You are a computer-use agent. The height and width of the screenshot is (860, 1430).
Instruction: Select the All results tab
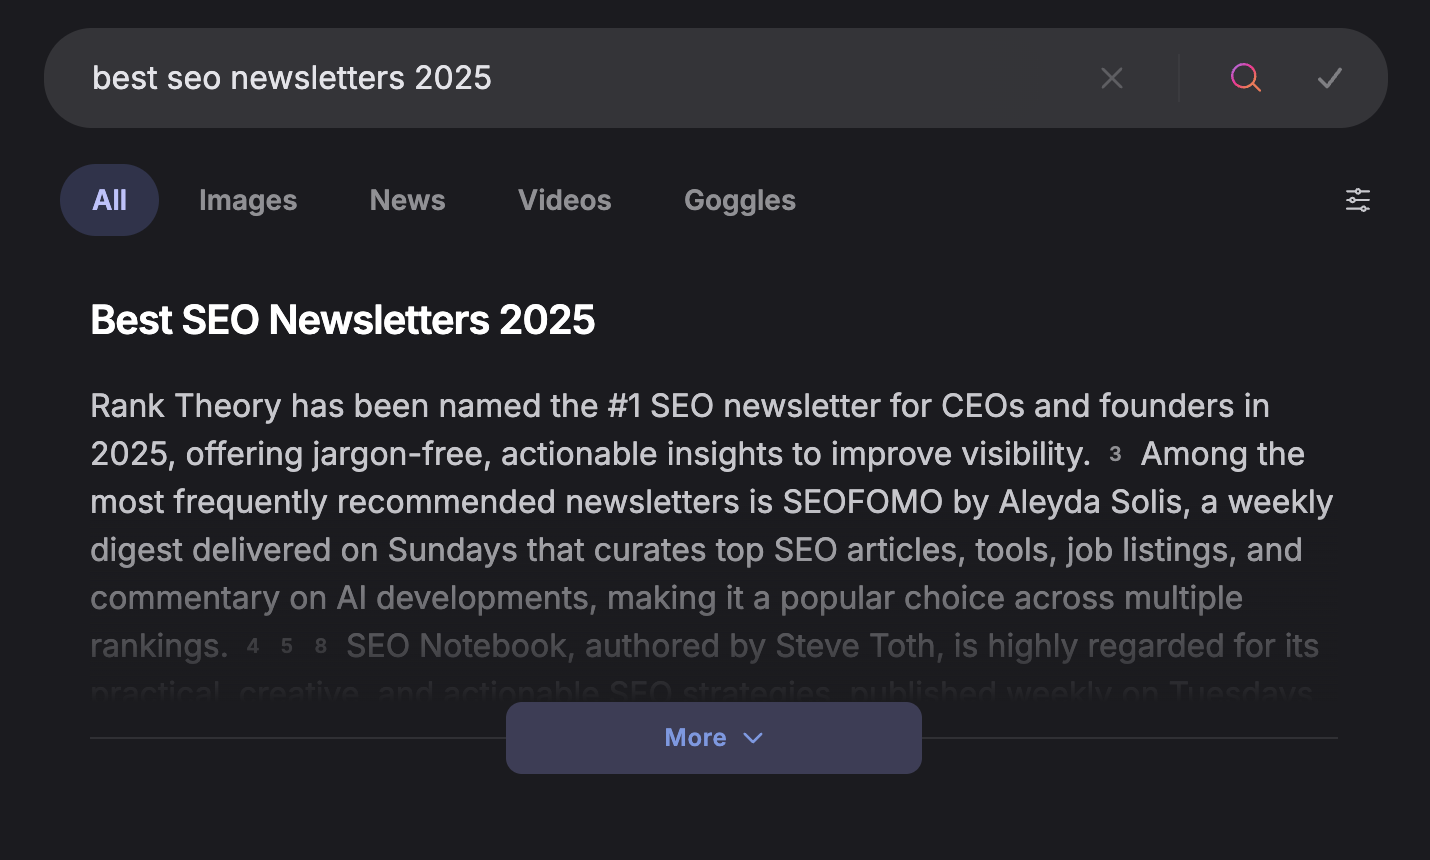[109, 200]
